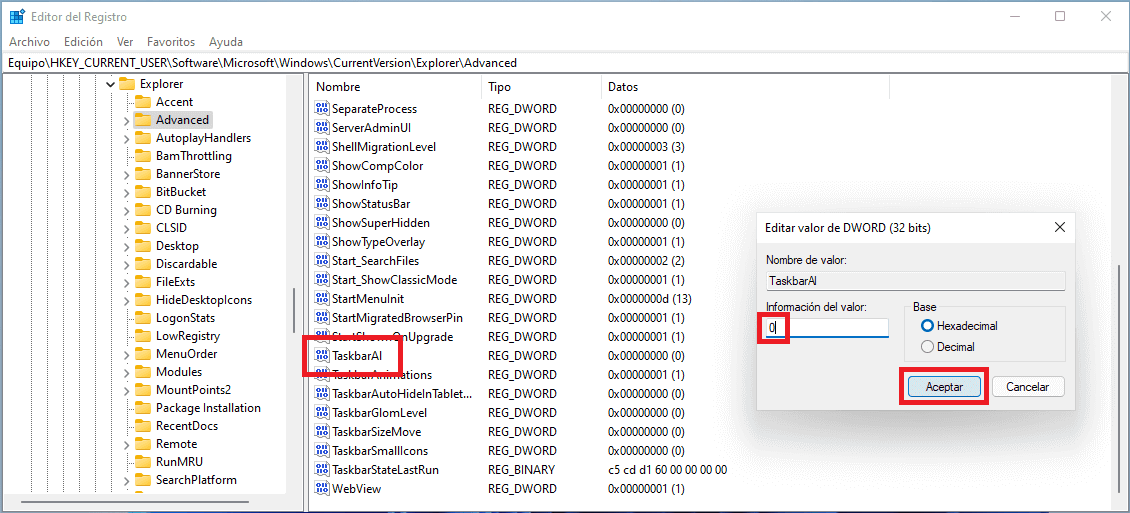The image size is (1130, 513).
Task: Click the TaskbarSmallIcons value icon
Action: click(321, 450)
